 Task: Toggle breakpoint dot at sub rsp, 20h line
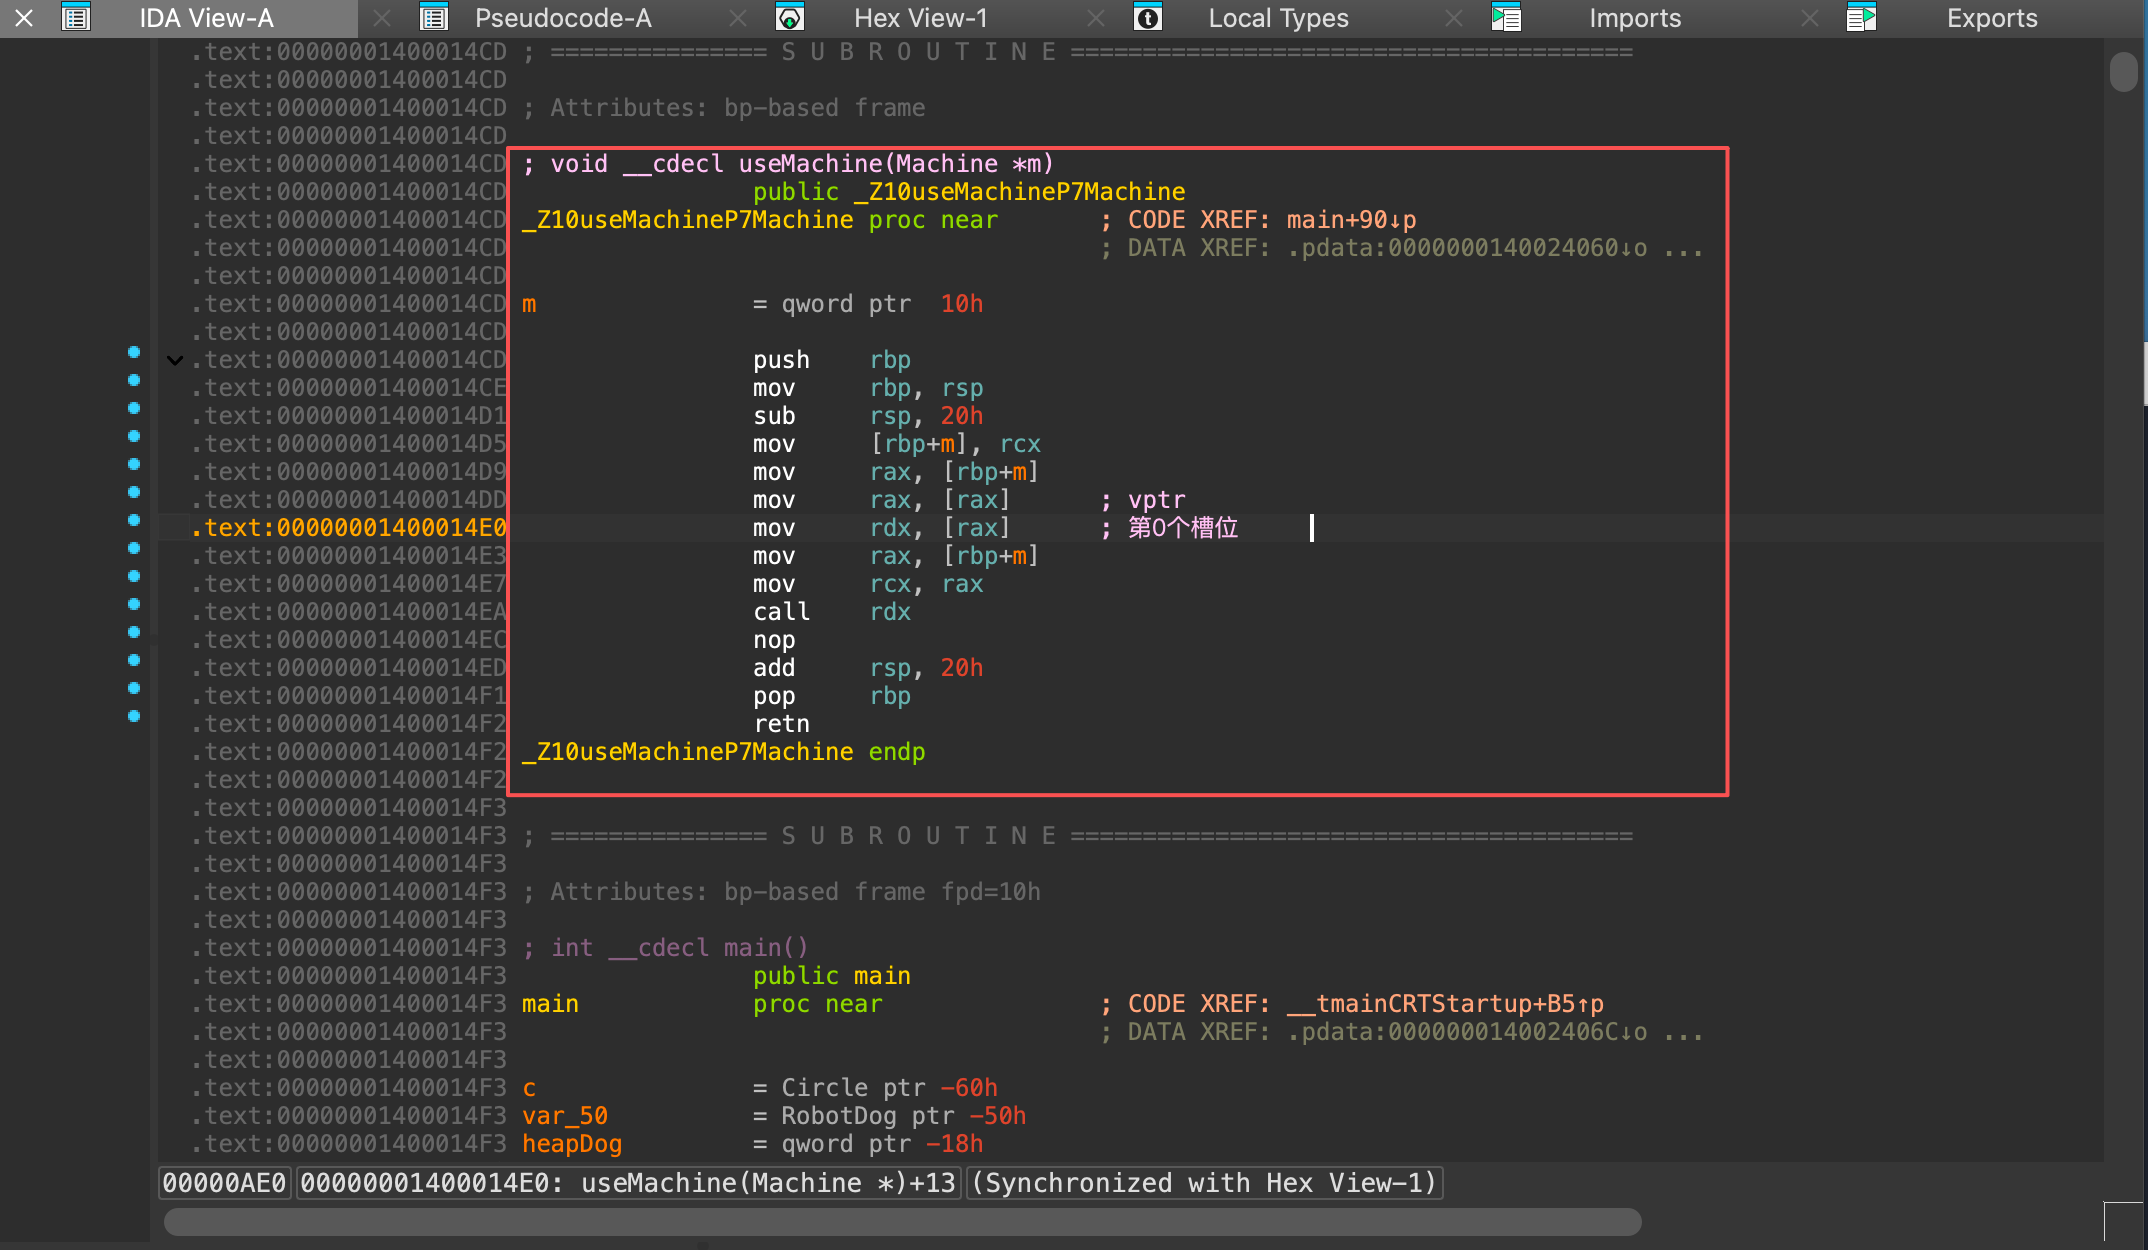[134, 408]
